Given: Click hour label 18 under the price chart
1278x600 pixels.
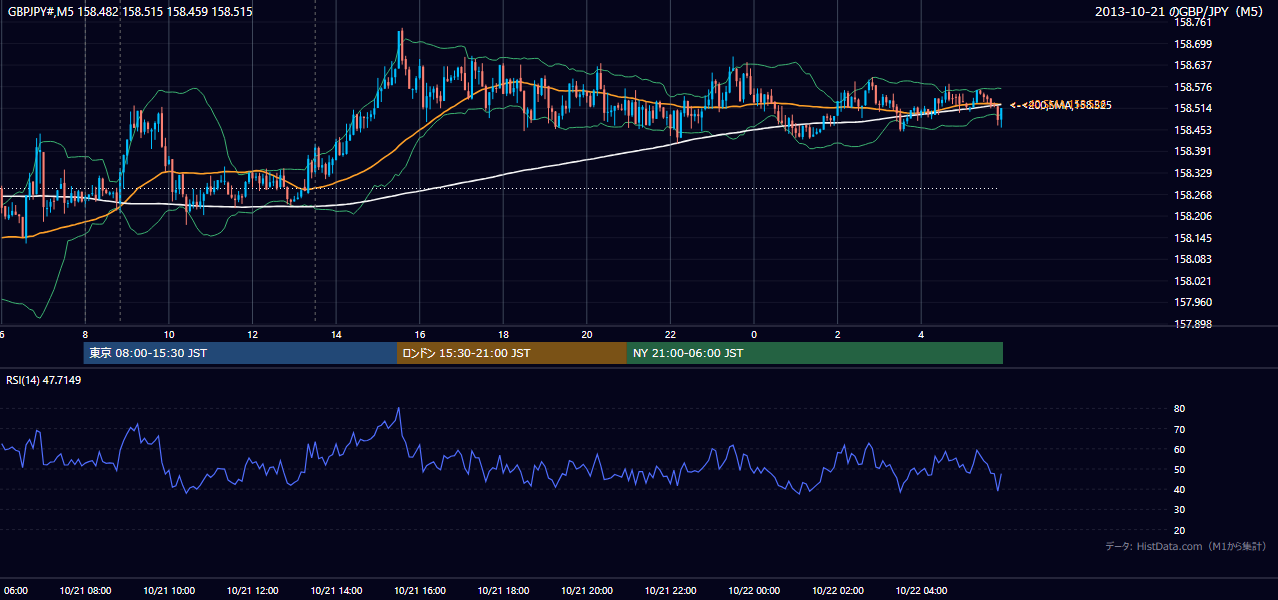Looking at the screenshot, I should point(503,334).
